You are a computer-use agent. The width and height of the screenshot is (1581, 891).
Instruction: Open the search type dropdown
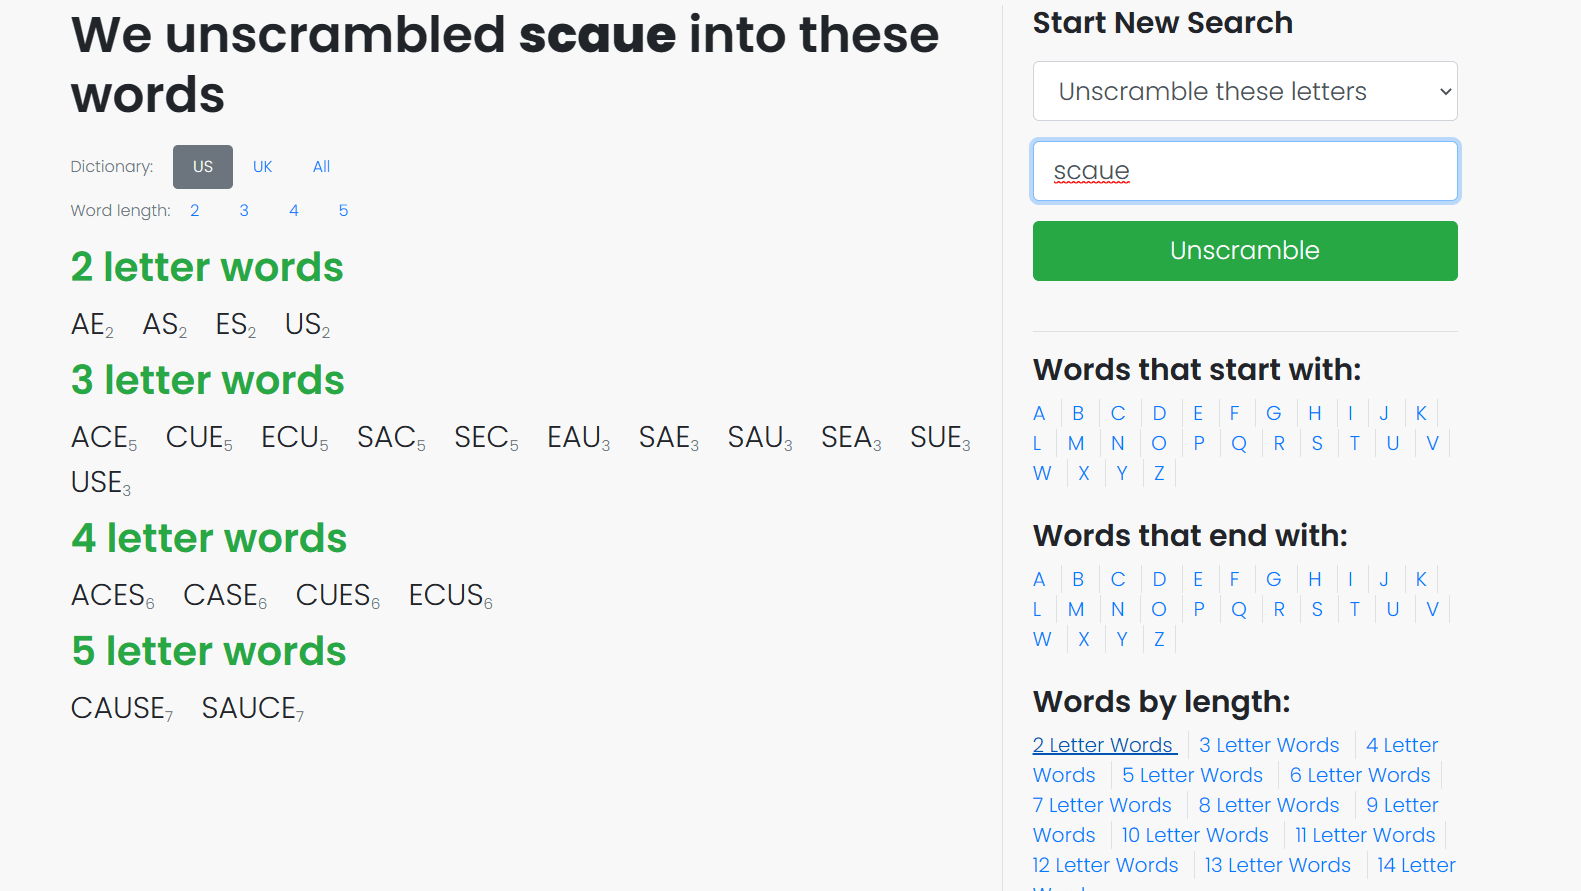point(1244,91)
